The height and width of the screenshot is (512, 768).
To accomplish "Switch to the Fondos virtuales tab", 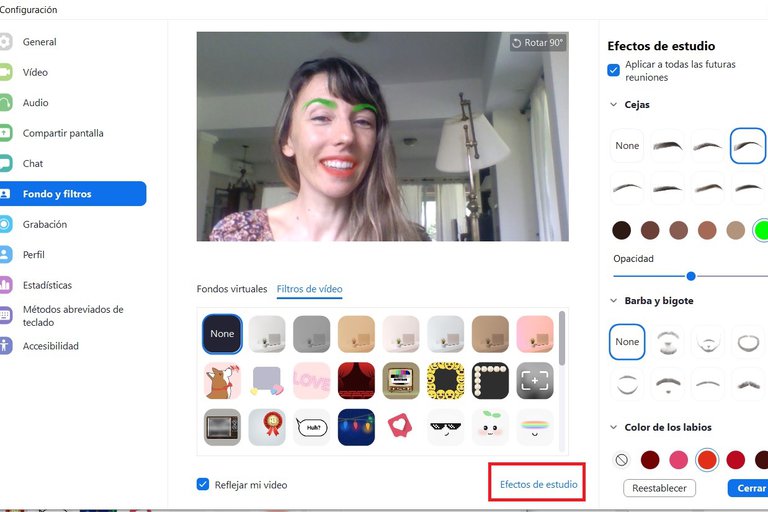I will (232, 289).
